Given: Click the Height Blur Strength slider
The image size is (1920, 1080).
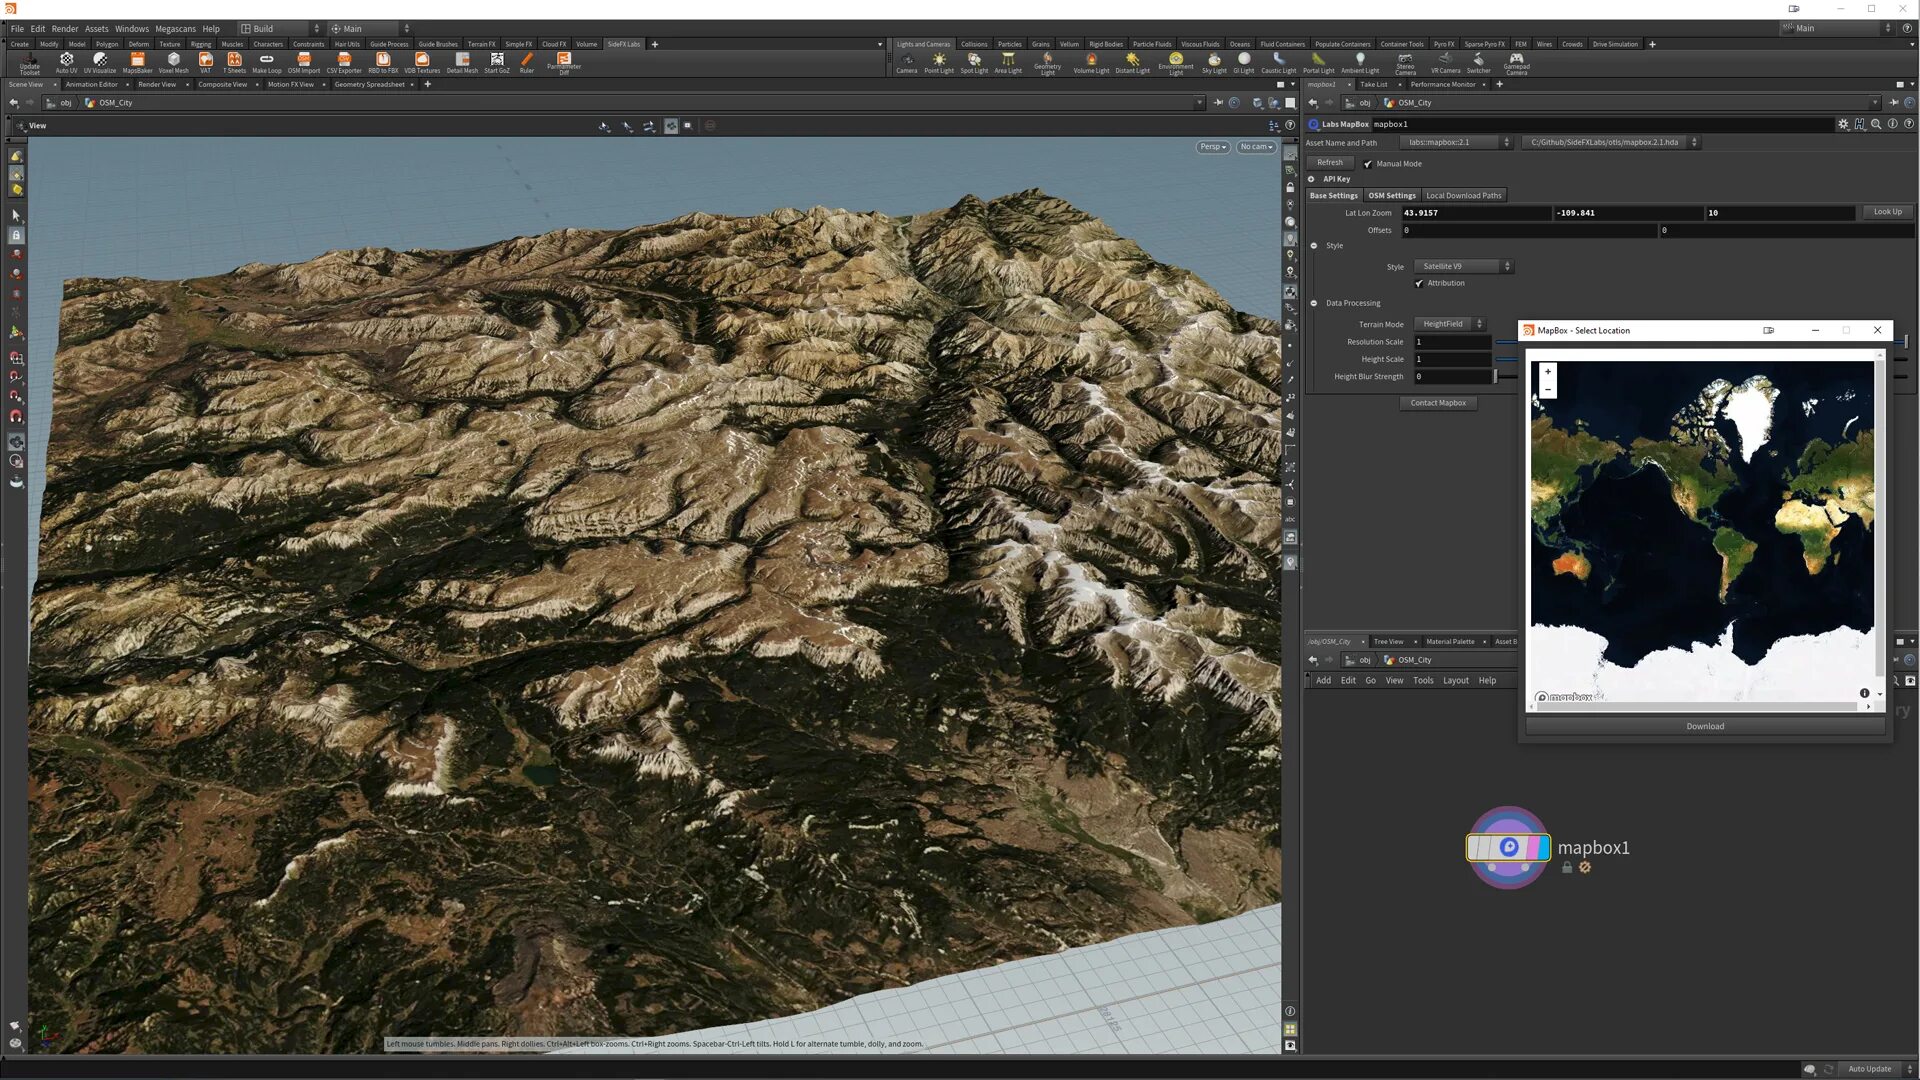Looking at the screenshot, I should click(1496, 377).
